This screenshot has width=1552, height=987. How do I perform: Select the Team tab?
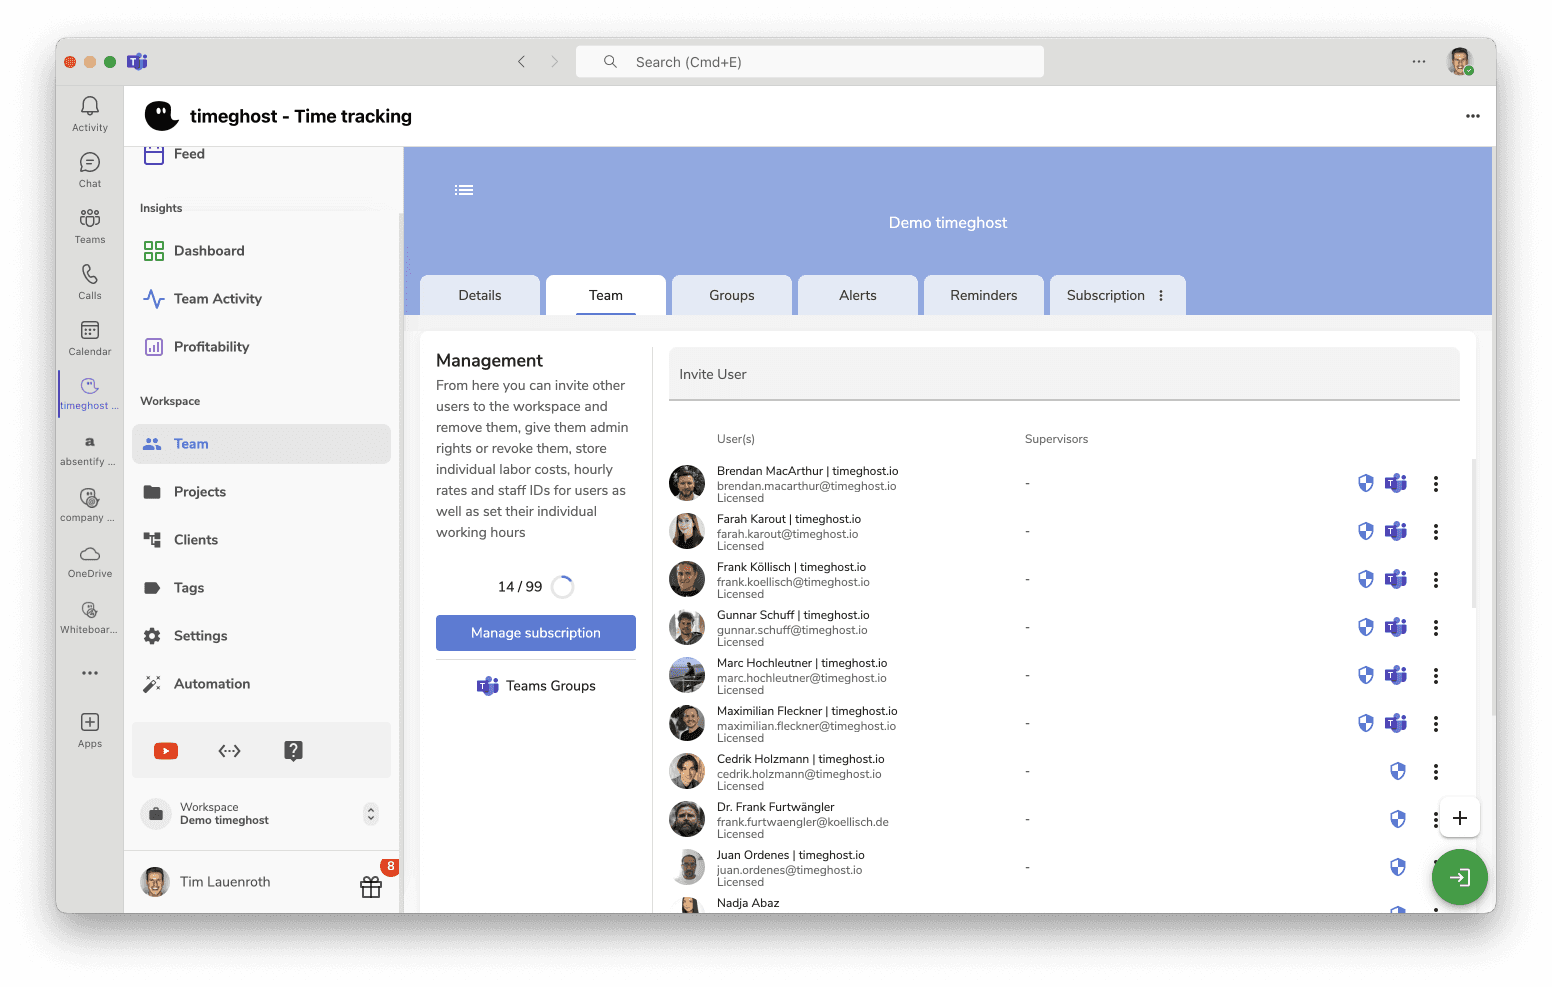click(x=606, y=295)
